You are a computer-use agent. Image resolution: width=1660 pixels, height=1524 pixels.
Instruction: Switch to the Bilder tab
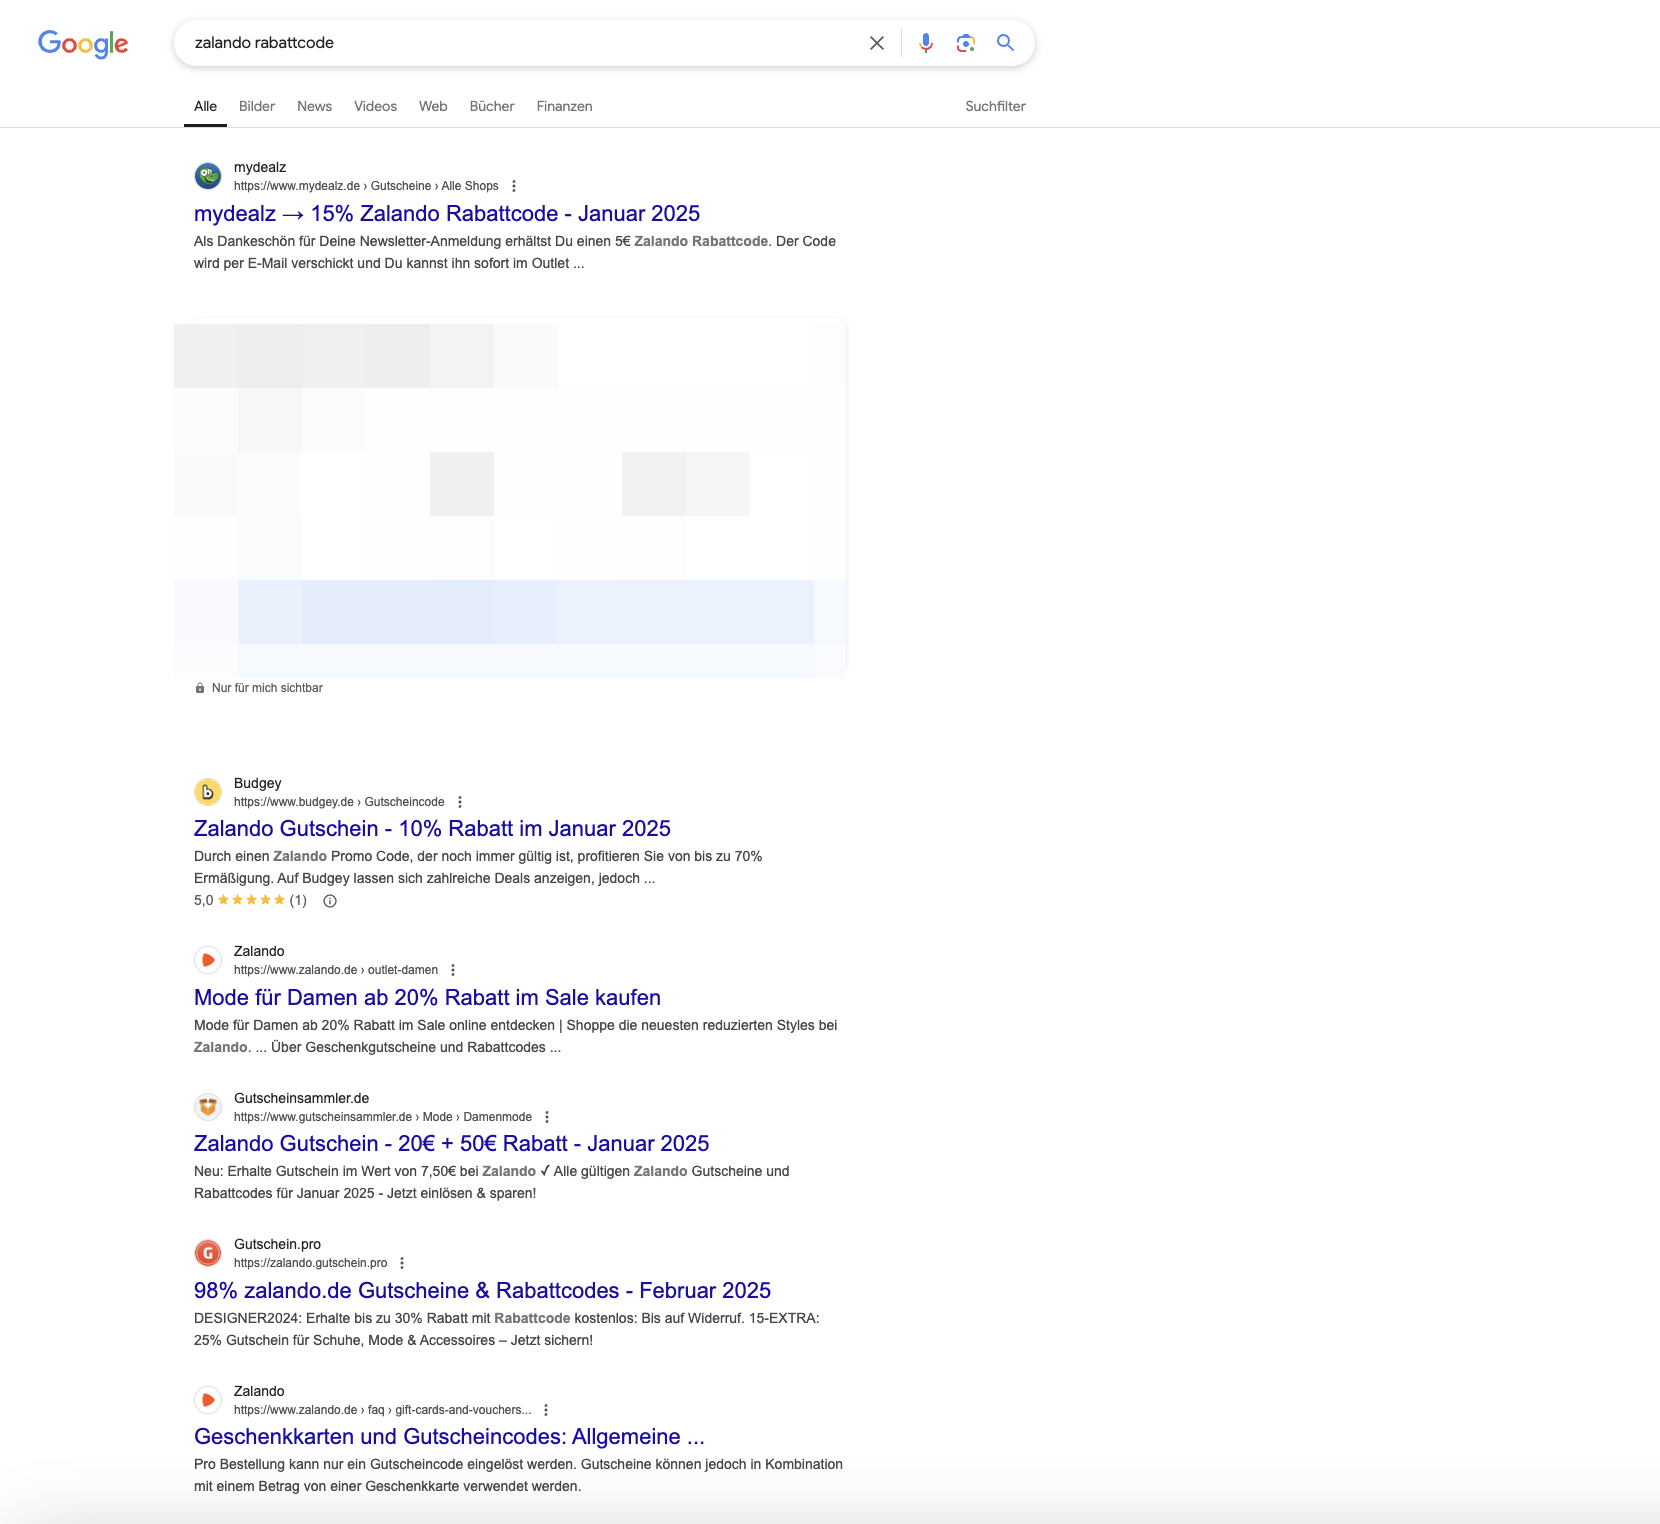256,106
